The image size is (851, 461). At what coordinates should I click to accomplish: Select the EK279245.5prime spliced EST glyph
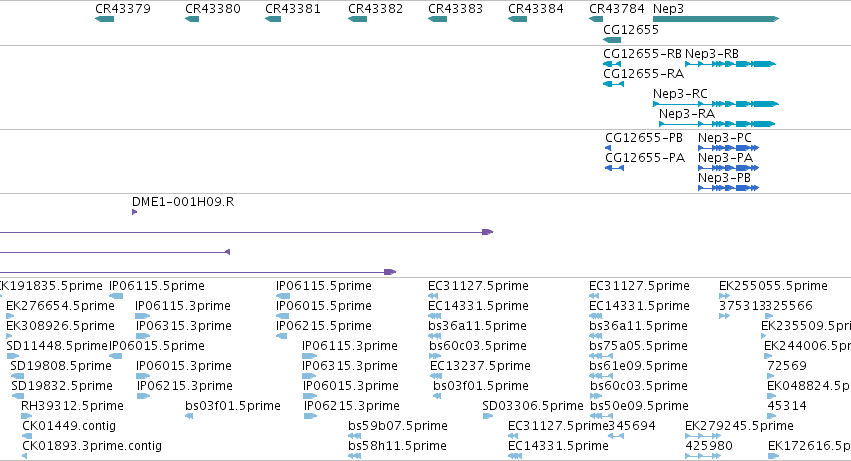[703, 436]
